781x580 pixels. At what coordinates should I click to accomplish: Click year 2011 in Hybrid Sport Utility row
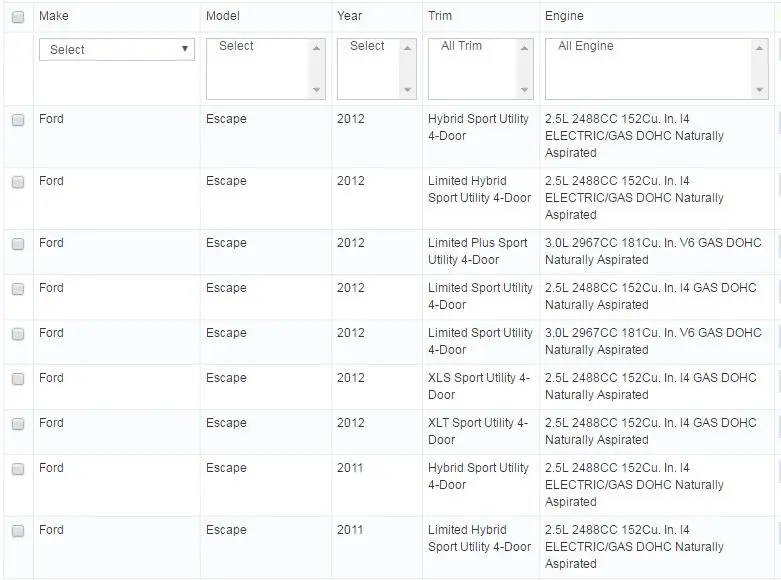[350, 468]
